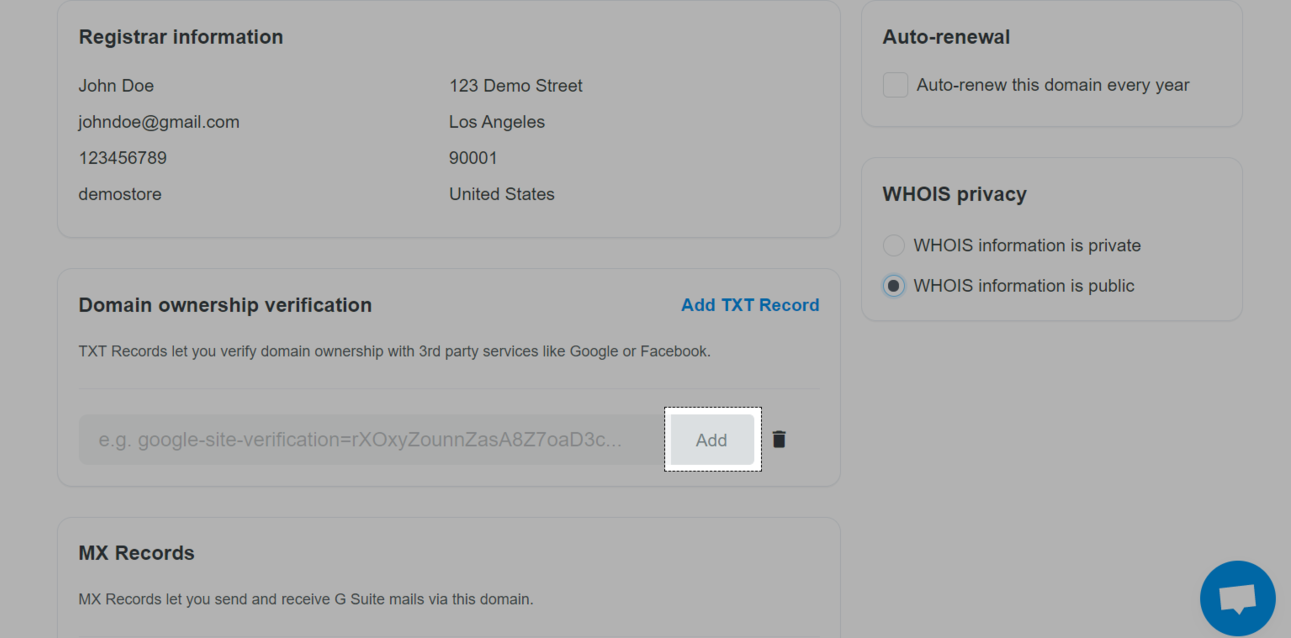The image size is (1291, 638).
Task: Delete the TXT record with trash icon
Action: coord(779,439)
